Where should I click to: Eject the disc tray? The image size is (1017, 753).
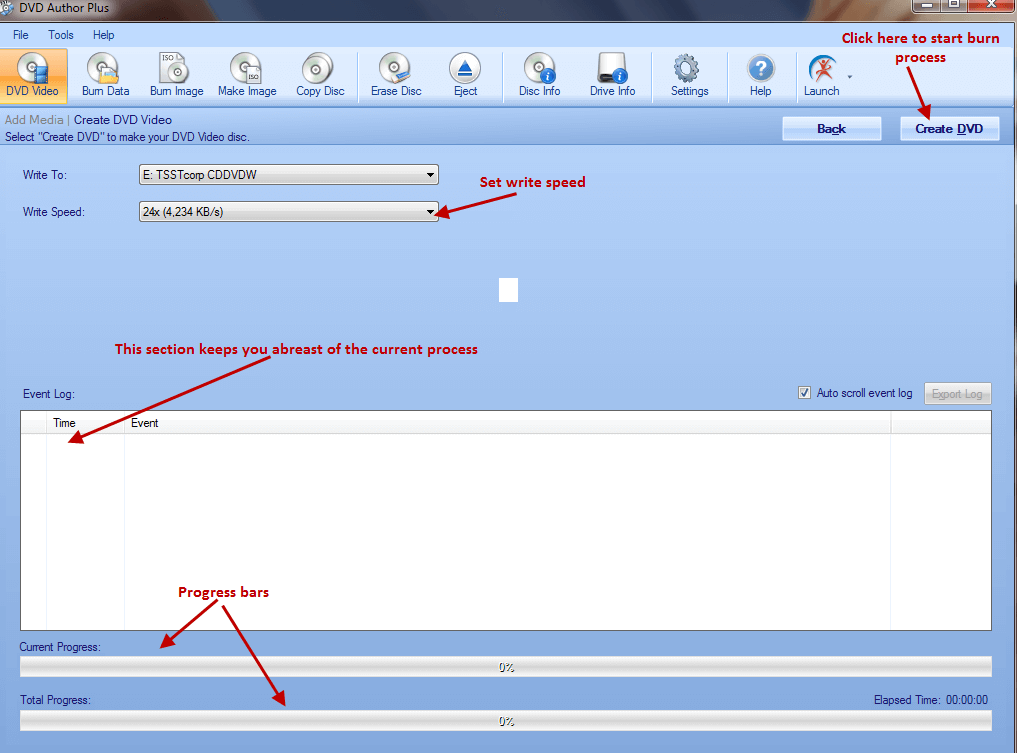point(465,75)
